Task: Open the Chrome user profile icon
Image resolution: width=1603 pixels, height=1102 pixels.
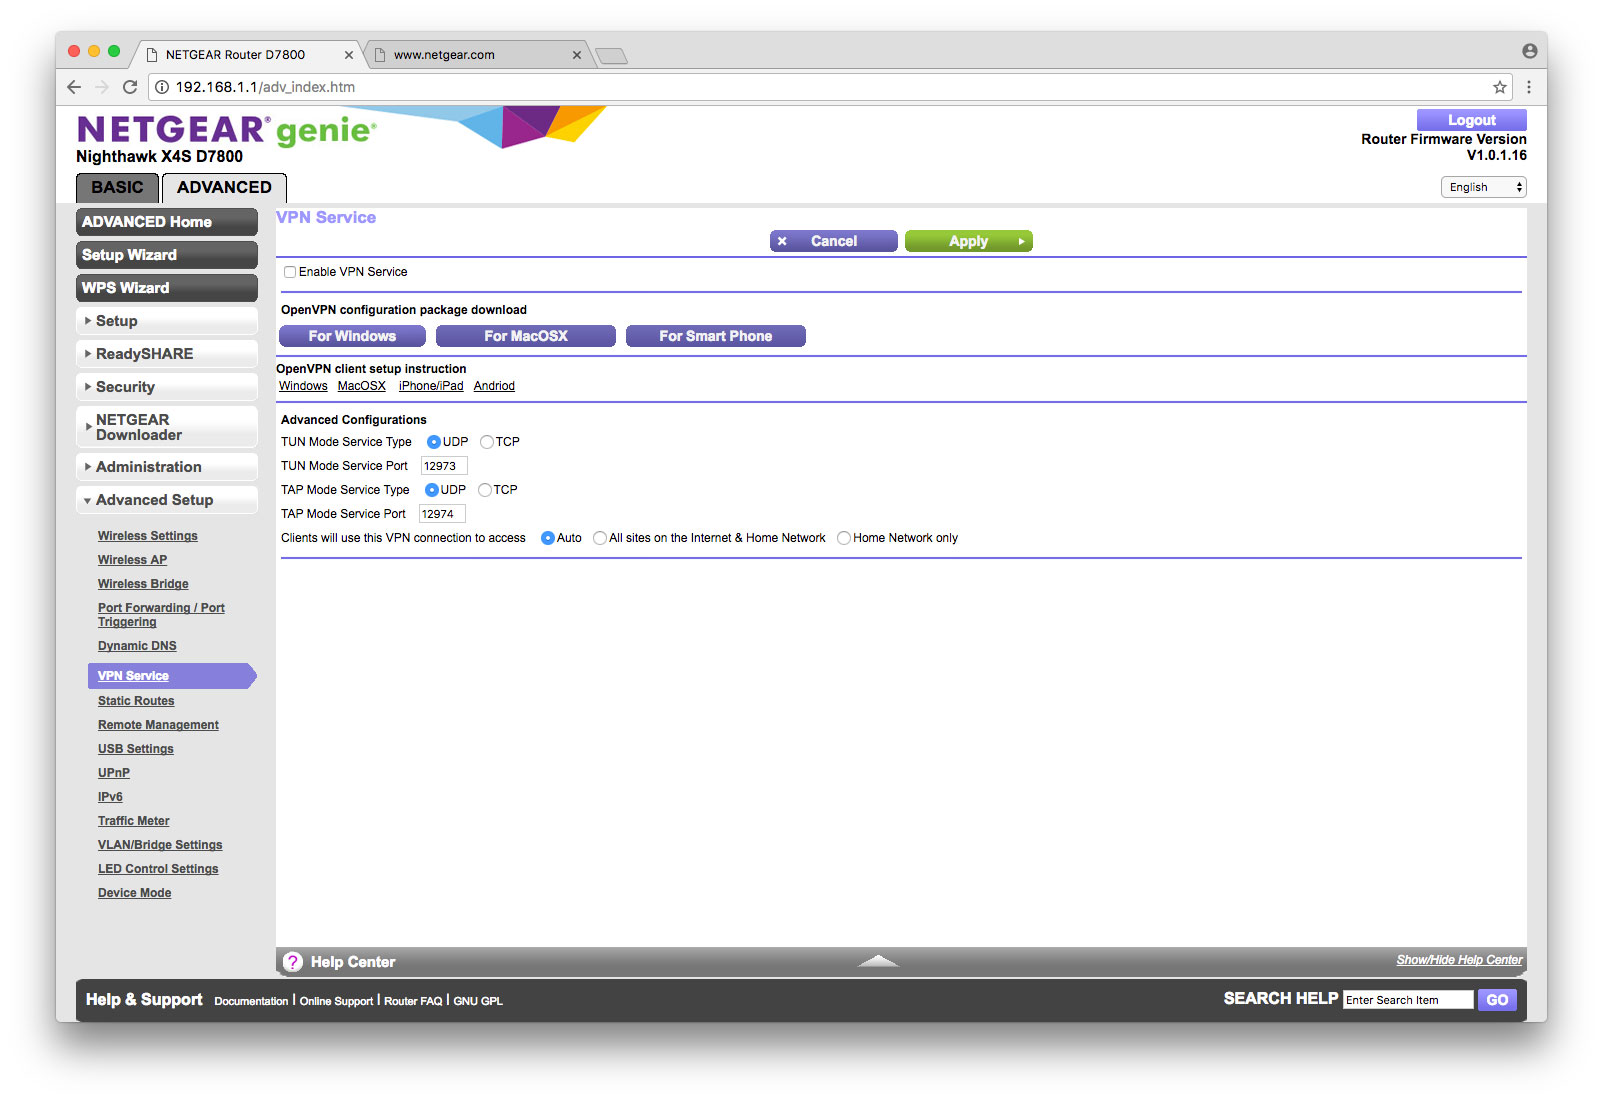Action: click(1530, 51)
